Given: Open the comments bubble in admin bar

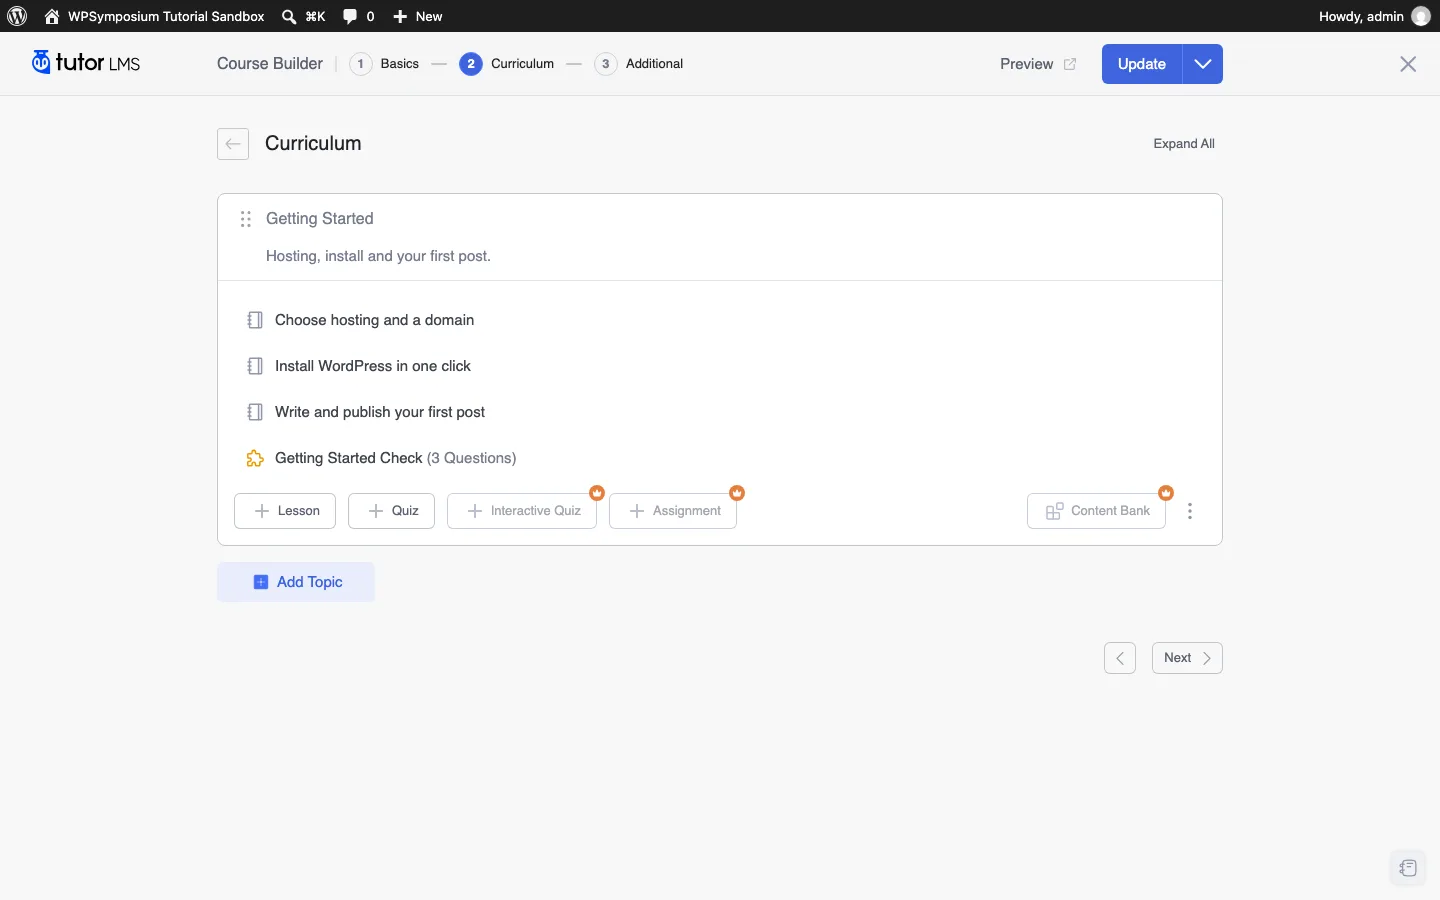Looking at the screenshot, I should [358, 16].
